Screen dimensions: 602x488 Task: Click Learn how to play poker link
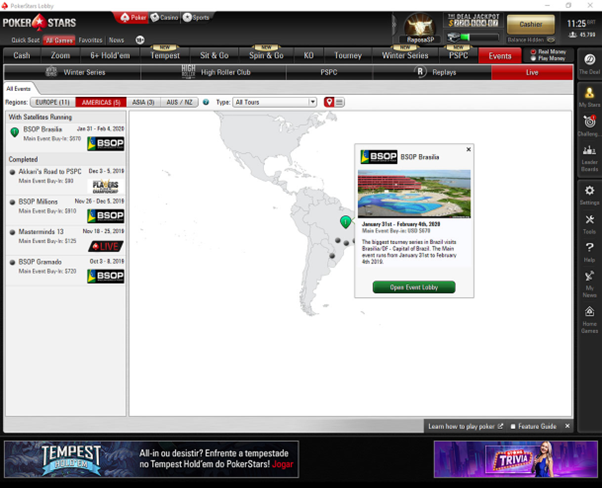[x=465, y=426]
